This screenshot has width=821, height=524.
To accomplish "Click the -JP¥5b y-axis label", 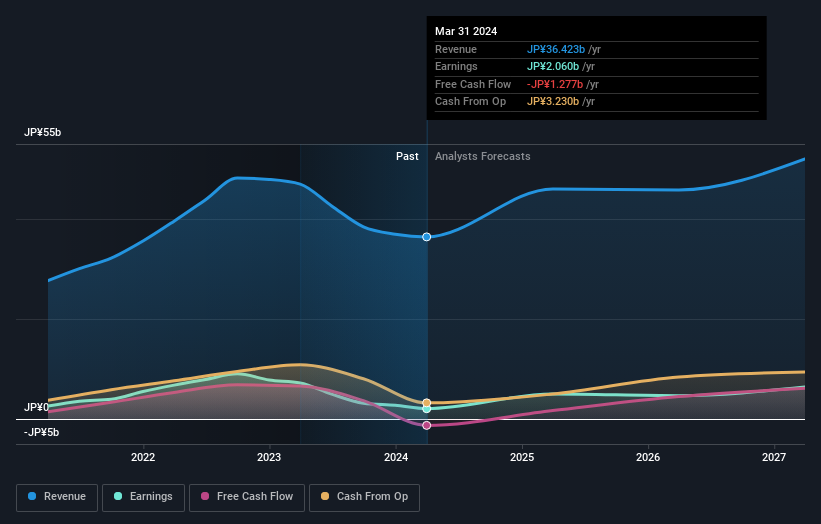I will click(41, 432).
